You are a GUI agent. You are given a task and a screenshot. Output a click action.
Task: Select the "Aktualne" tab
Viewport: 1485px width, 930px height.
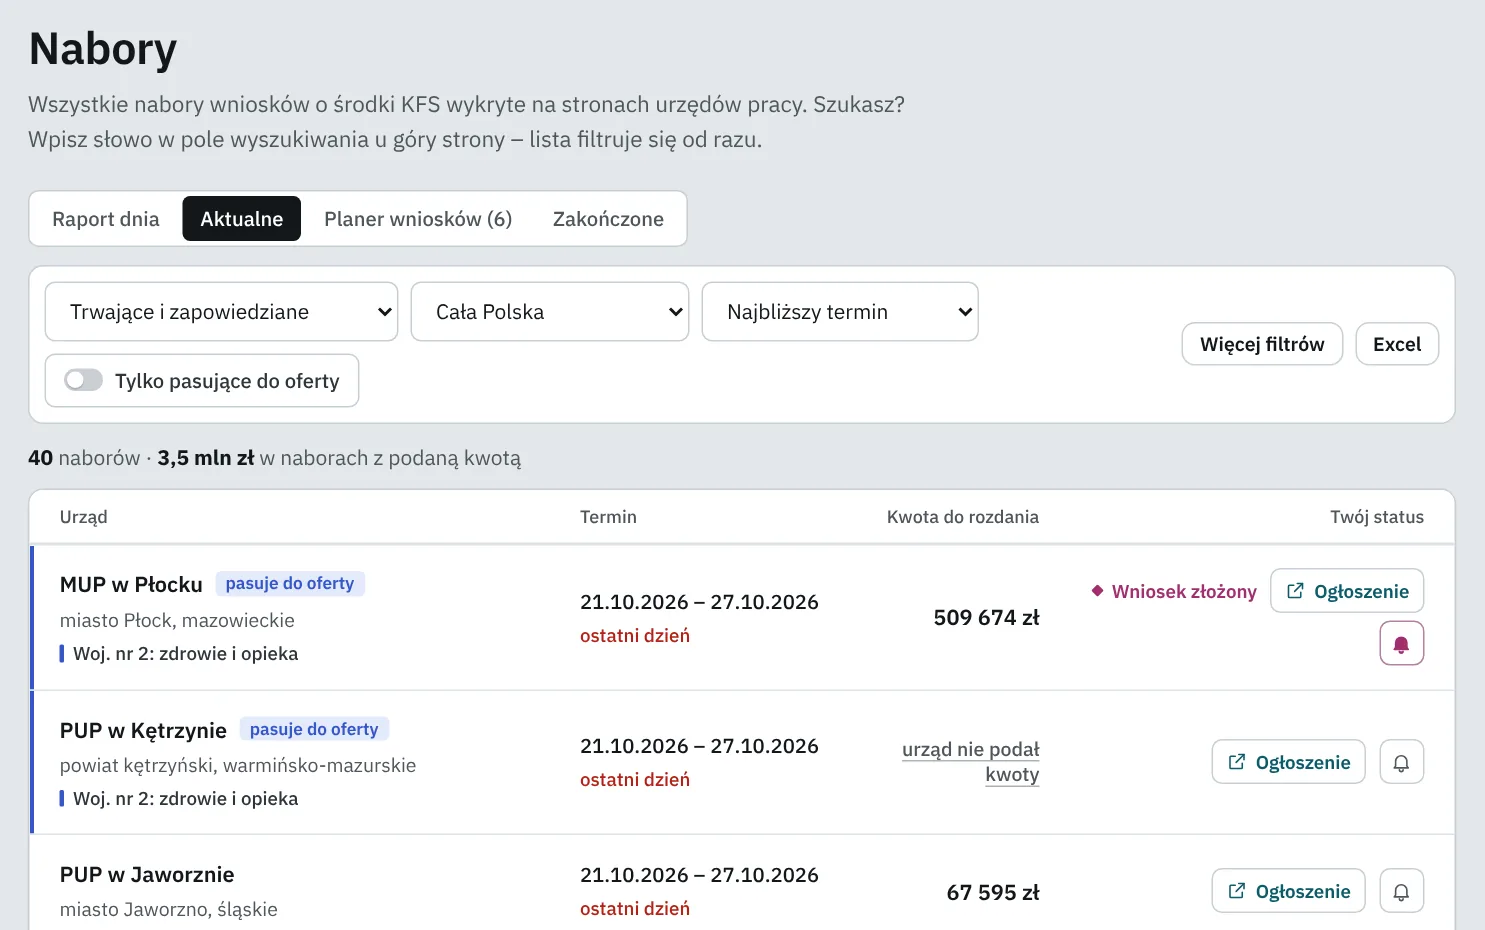(x=242, y=219)
